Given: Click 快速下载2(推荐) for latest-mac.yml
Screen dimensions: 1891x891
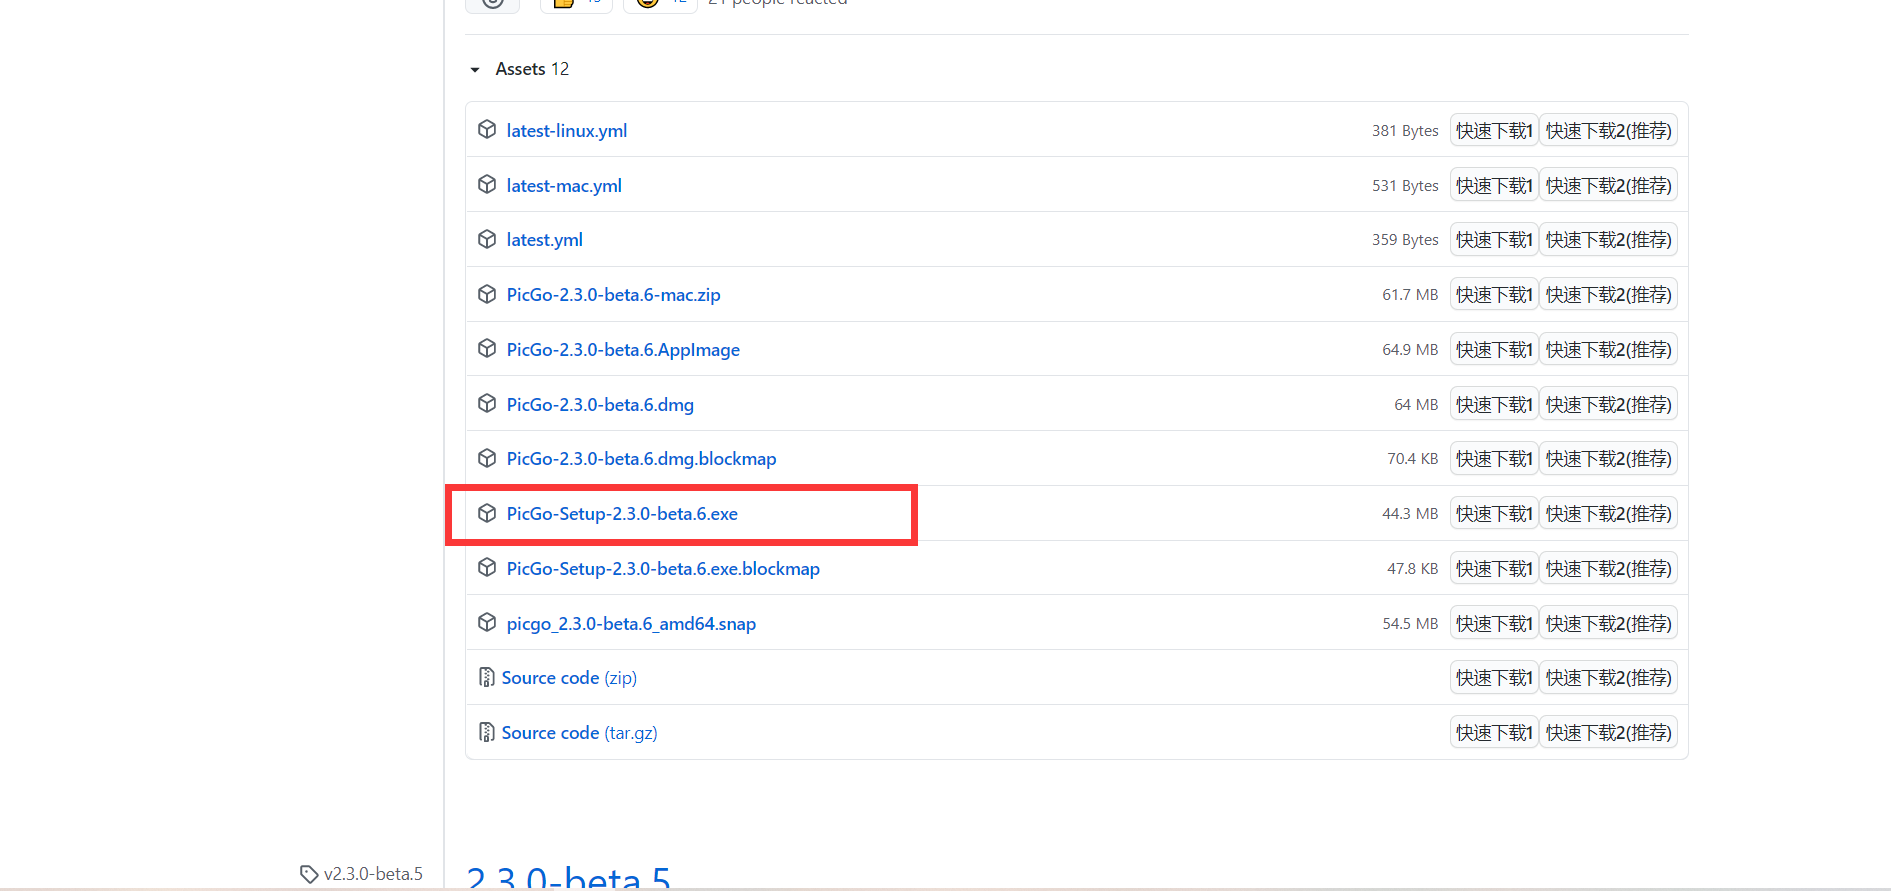Looking at the screenshot, I should tap(1609, 186).
